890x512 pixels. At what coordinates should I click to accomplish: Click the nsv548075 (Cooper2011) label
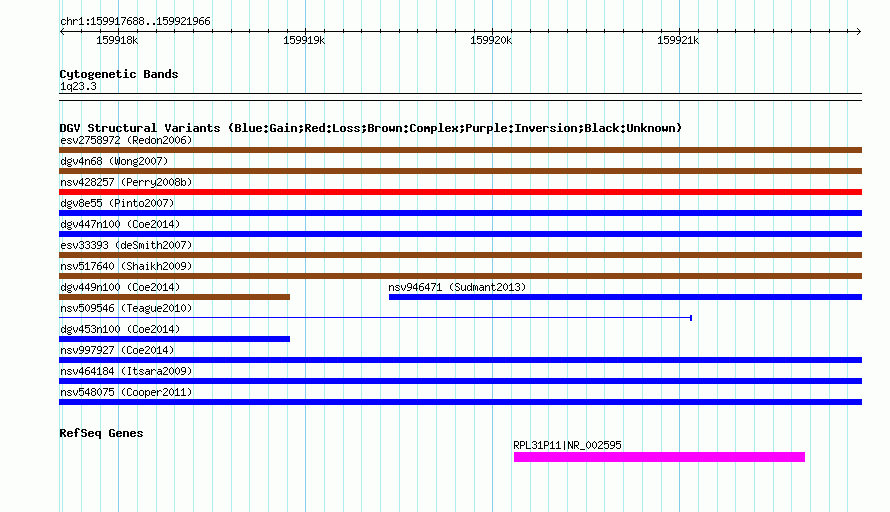point(126,392)
